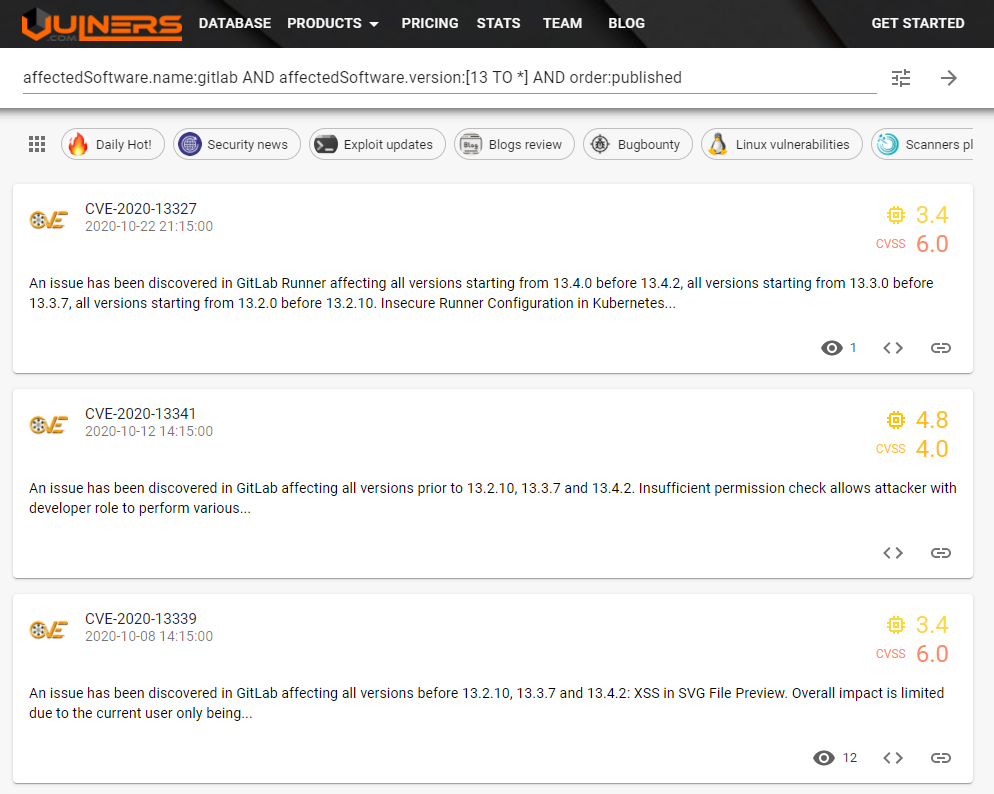Click views eye icon on CVE-2020-13327

pos(831,348)
